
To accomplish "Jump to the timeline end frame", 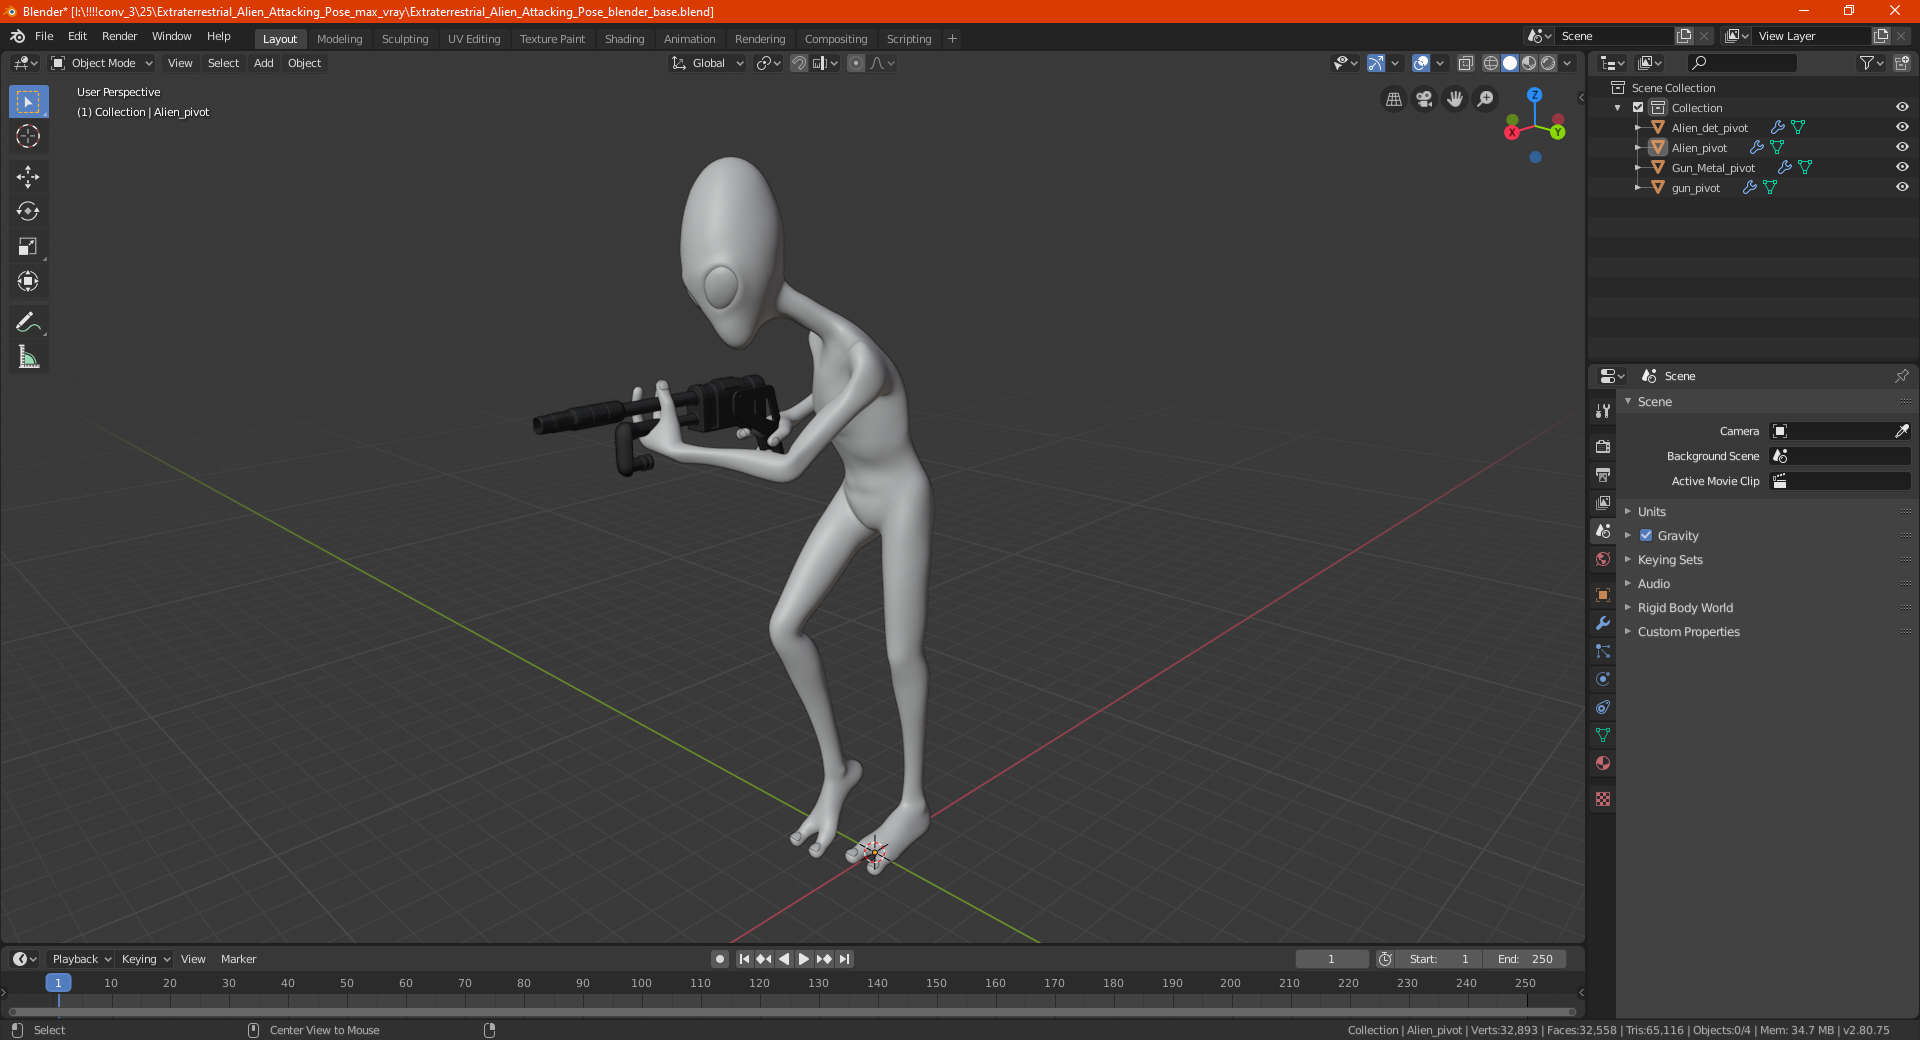I will coord(844,959).
